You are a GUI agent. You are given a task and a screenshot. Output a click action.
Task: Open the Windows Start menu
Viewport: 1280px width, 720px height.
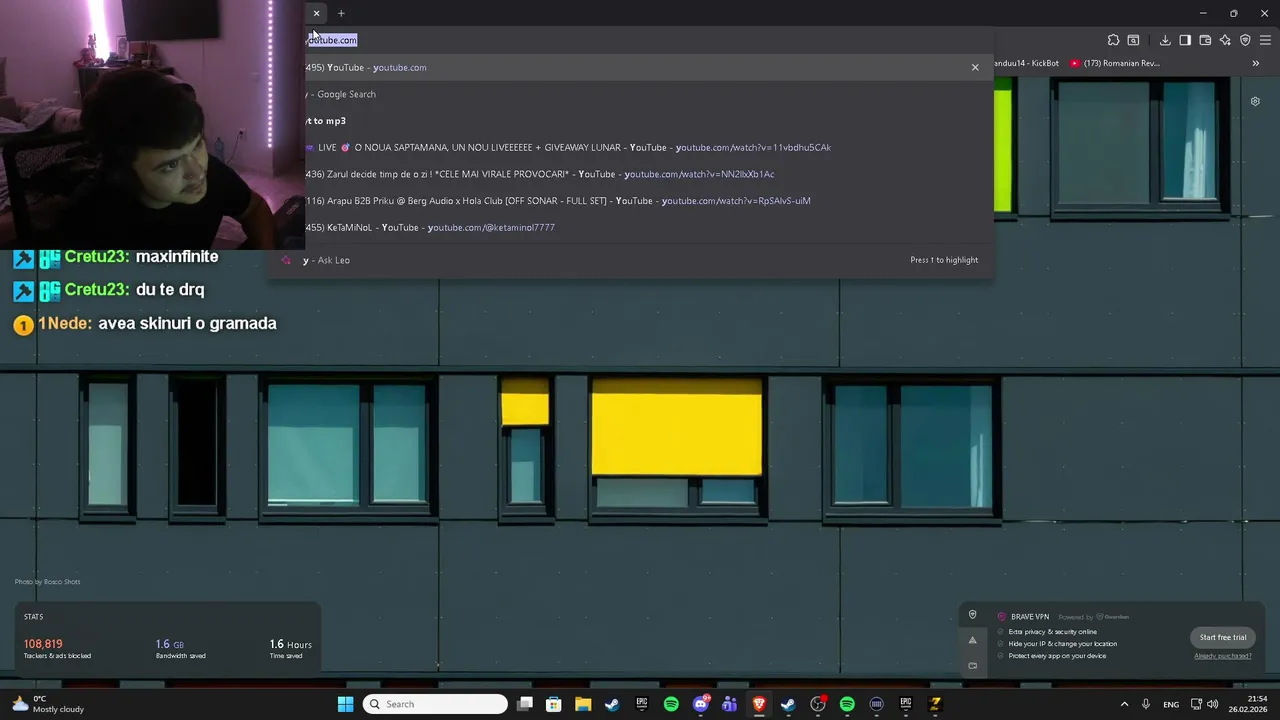click(345, 704)
